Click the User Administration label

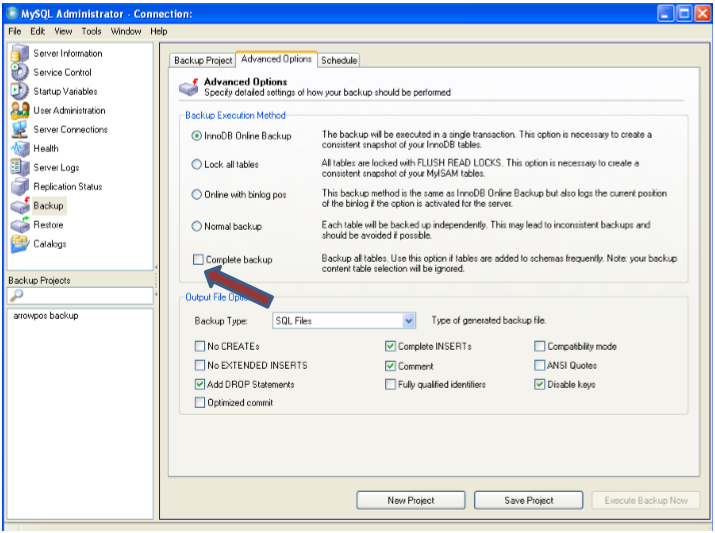tap(69, 110)
